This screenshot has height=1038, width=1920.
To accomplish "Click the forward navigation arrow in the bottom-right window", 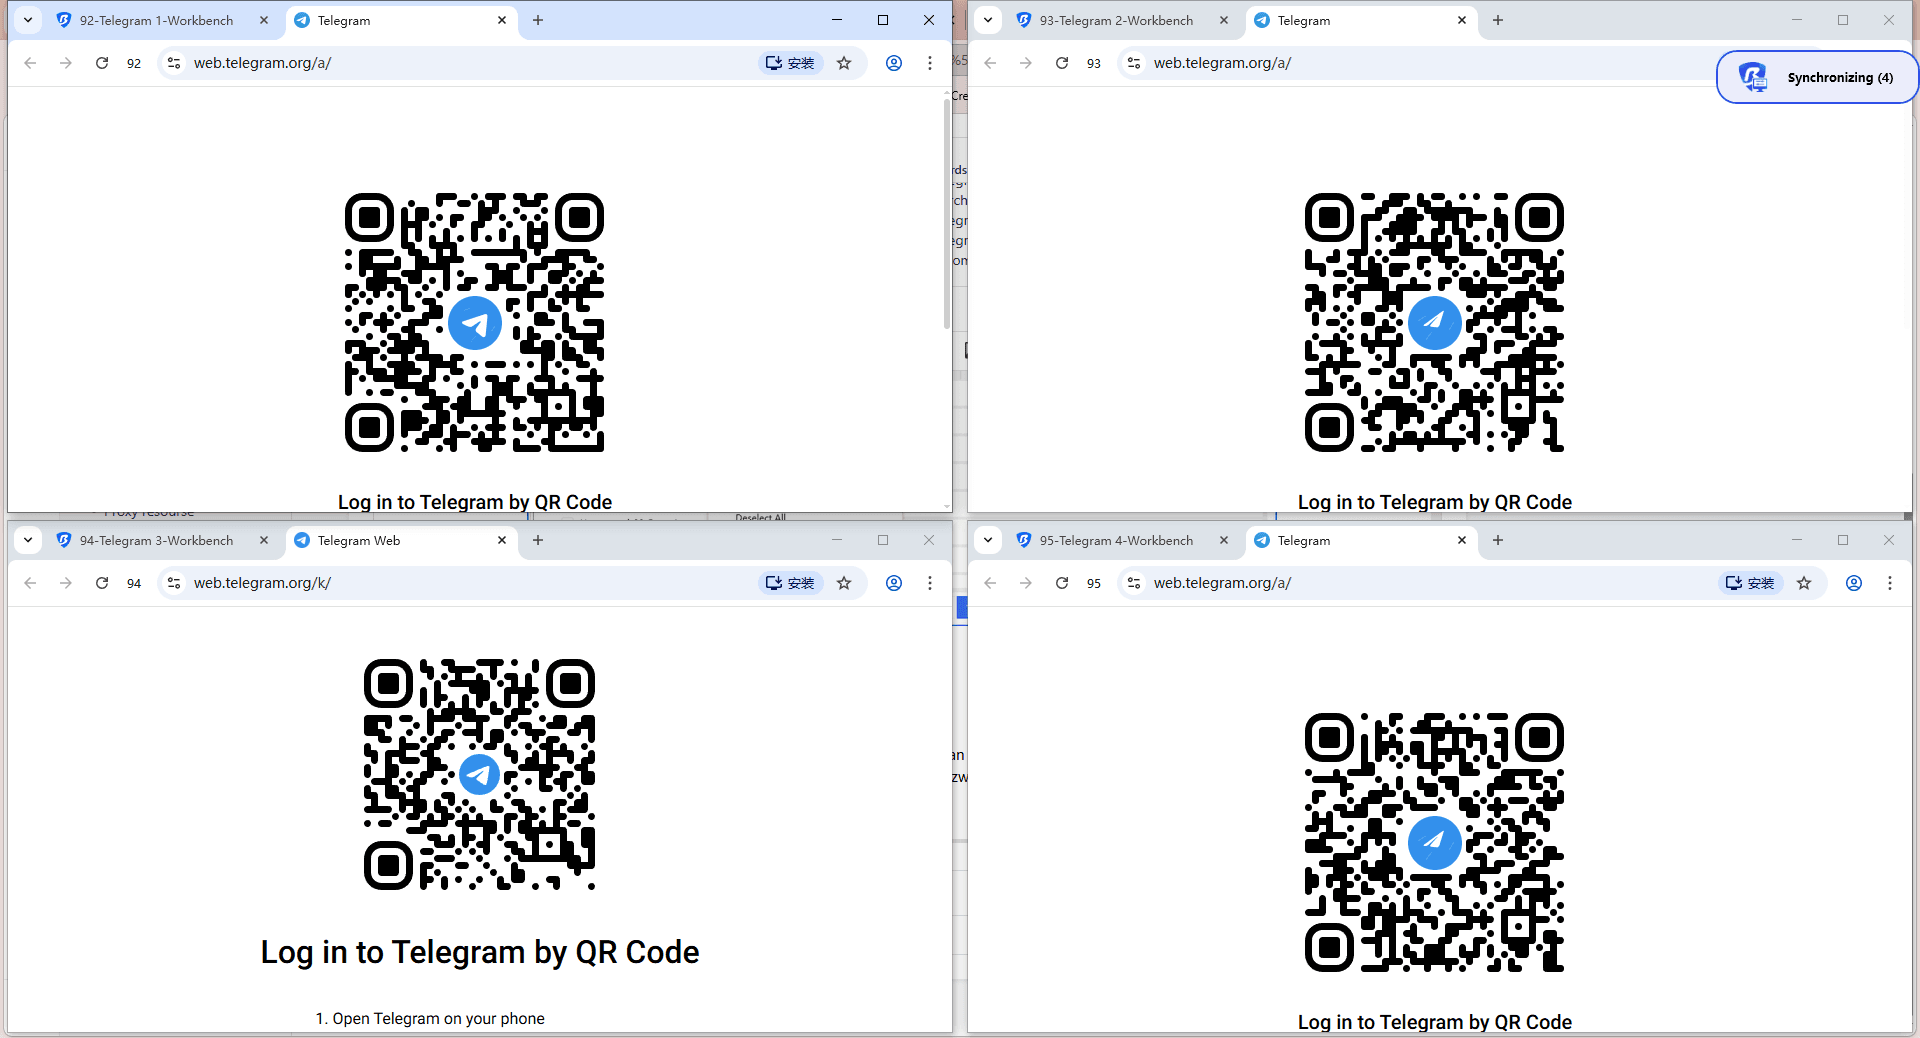I will [1026, 583].
